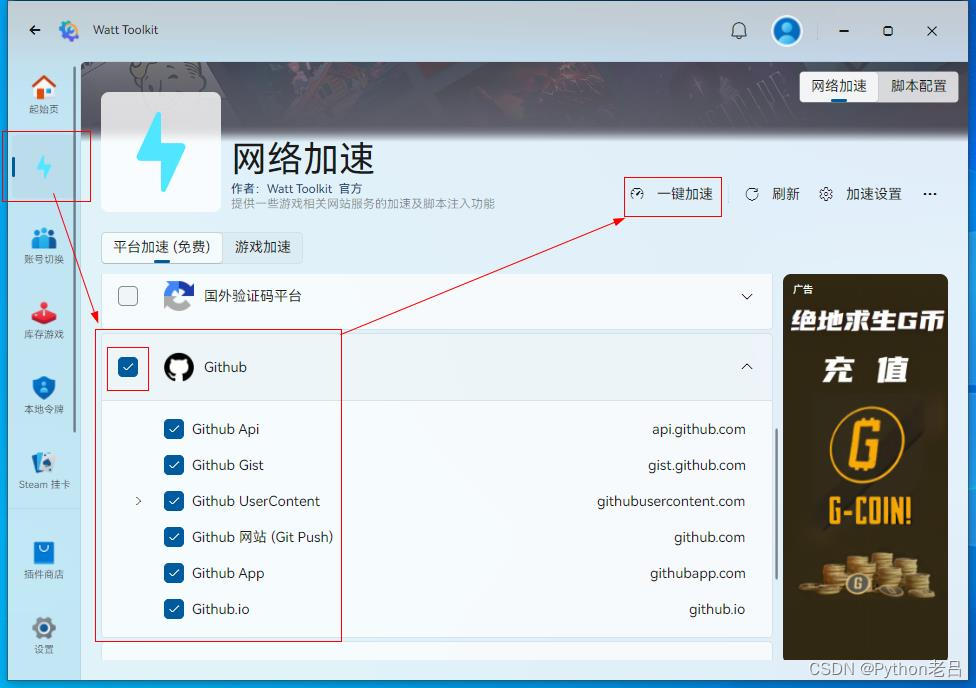Open Steam 挂卡 card idle sidebar icon
The width and height of the screenshot is (976, 688).
click(x=44, y=470)
